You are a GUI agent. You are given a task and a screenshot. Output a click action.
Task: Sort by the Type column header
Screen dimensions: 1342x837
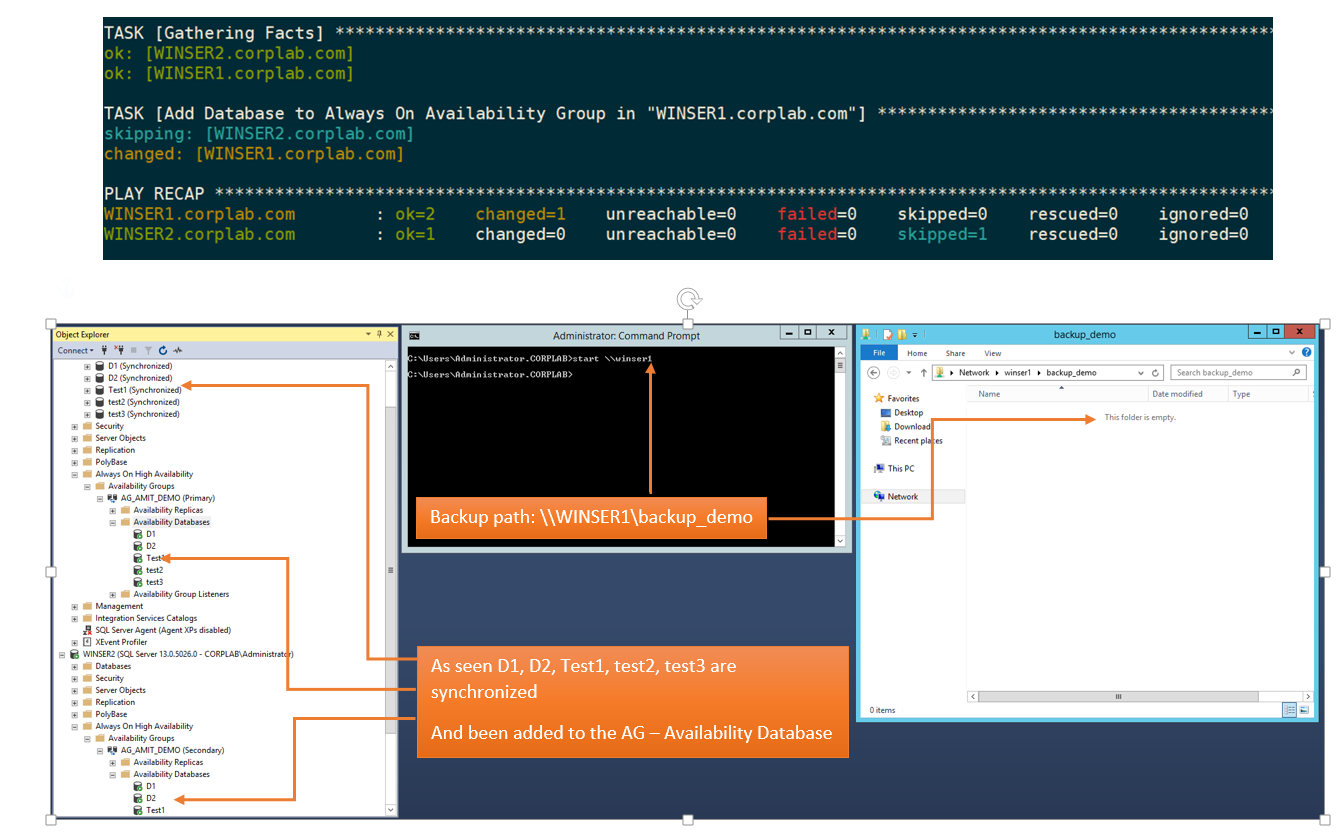tap(1267, 394)
